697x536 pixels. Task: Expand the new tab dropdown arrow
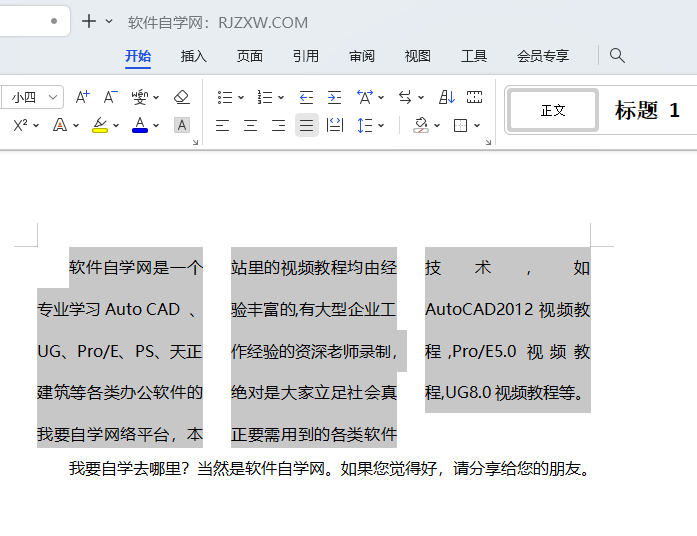point(109,21)
